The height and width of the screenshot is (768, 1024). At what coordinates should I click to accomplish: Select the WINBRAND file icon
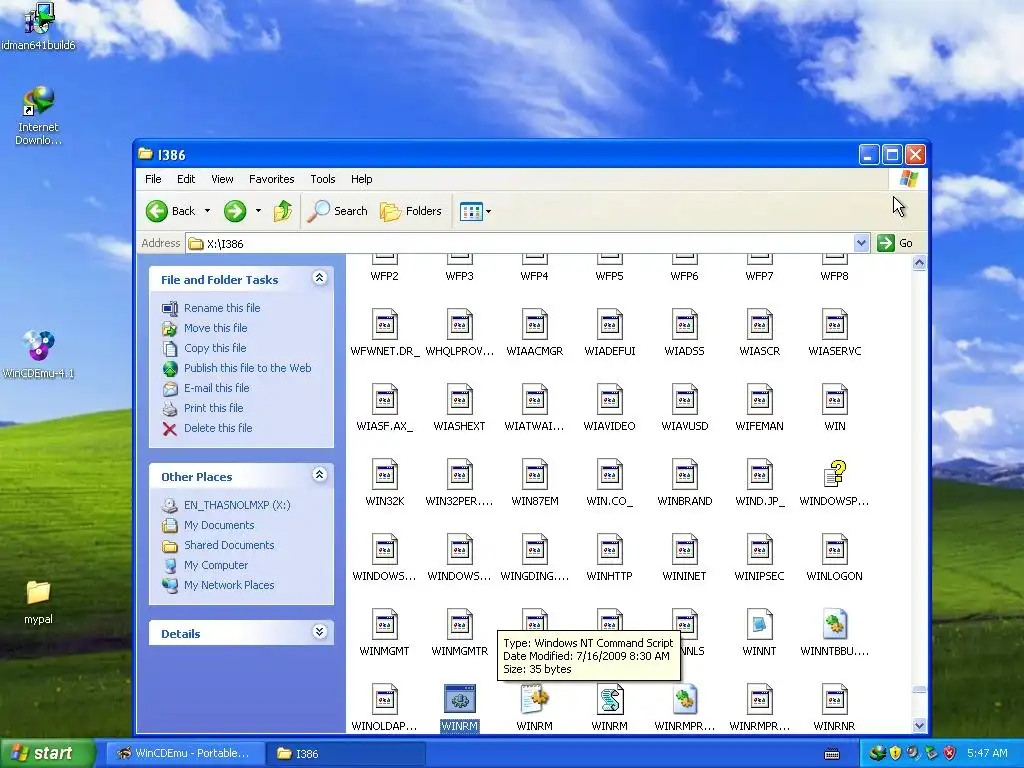pyautogui.click(x=684, y=475)
